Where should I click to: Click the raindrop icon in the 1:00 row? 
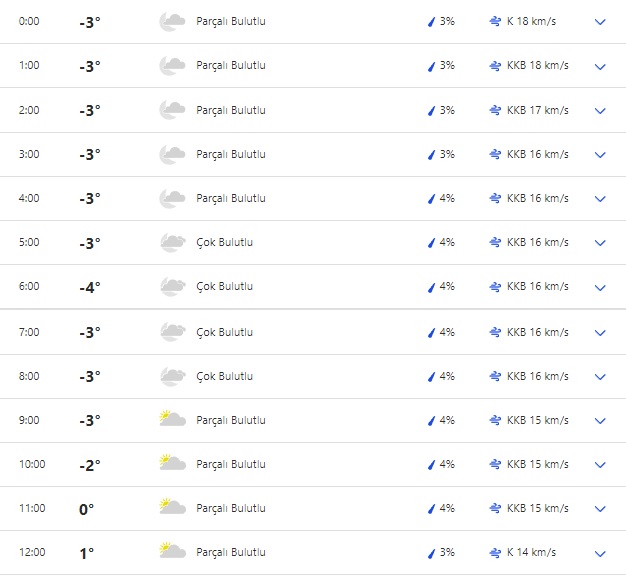tap(431, 66)
